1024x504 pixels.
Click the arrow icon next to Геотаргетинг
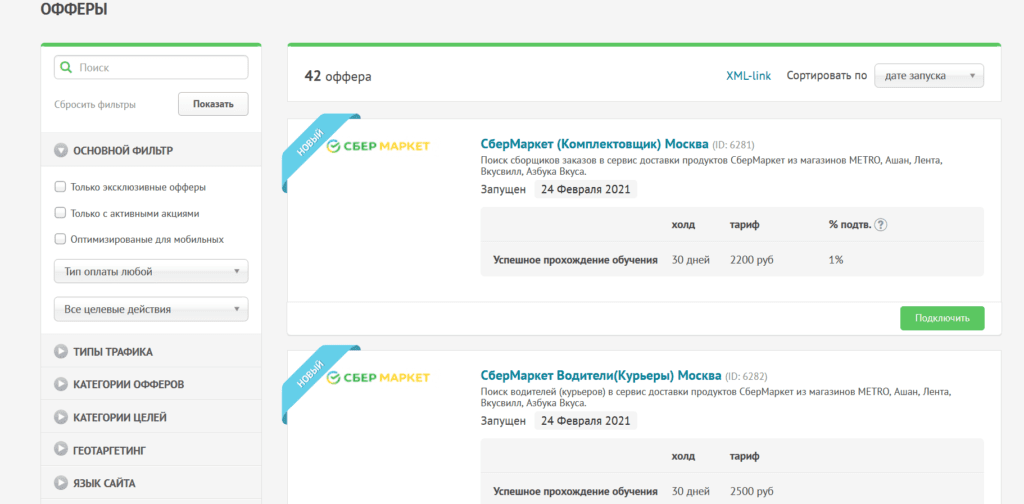click(x=61, y=450)
